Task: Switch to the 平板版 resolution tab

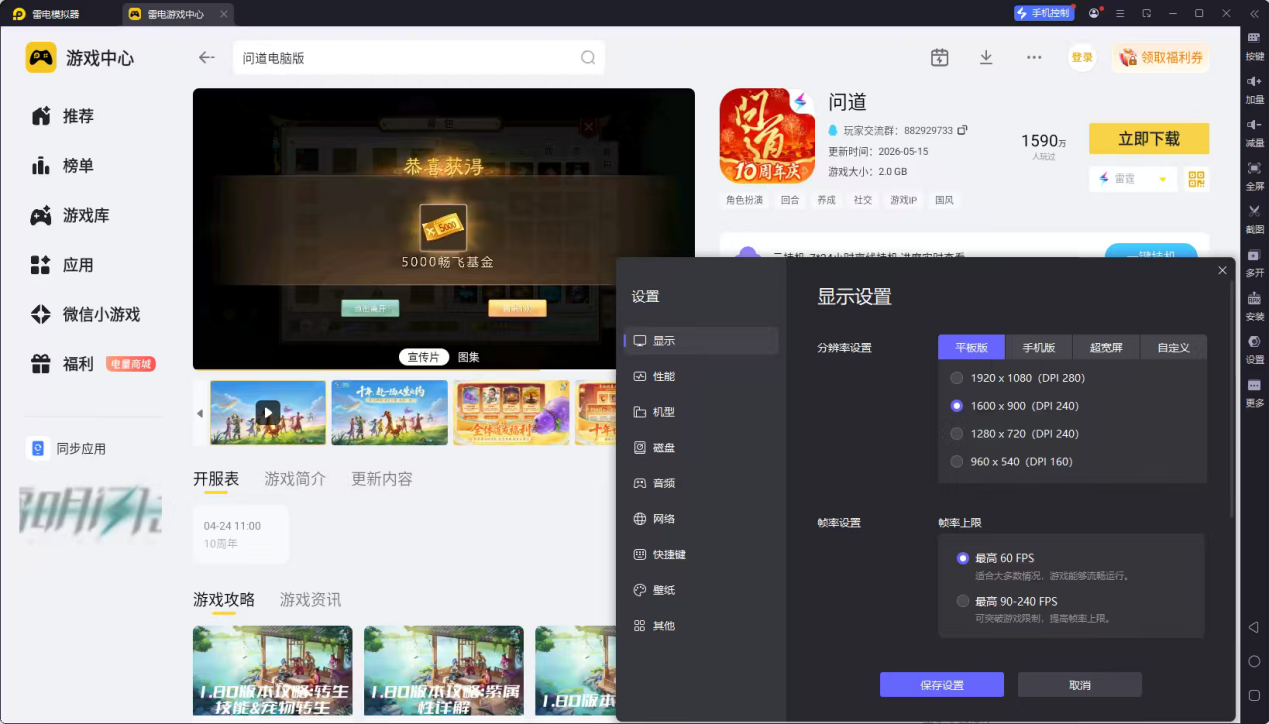Action: point(971,347)
